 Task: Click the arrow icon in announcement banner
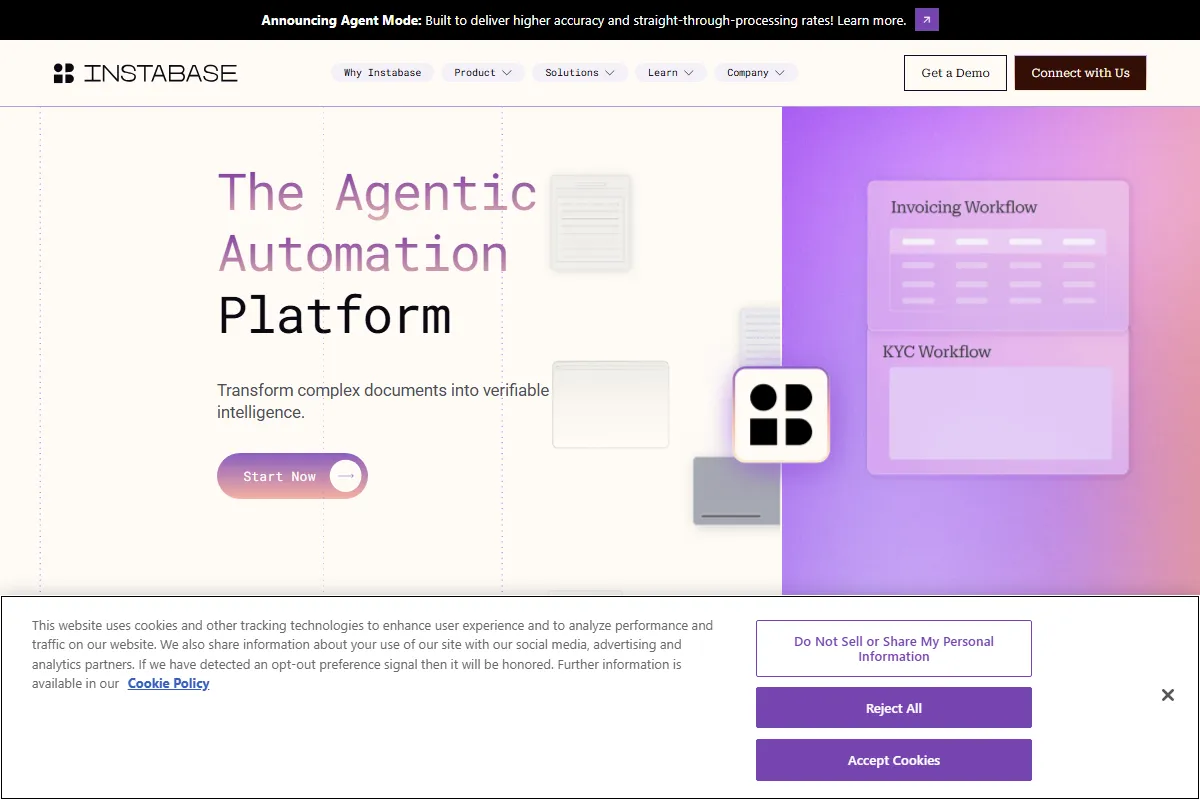click(x=927, y=20)
